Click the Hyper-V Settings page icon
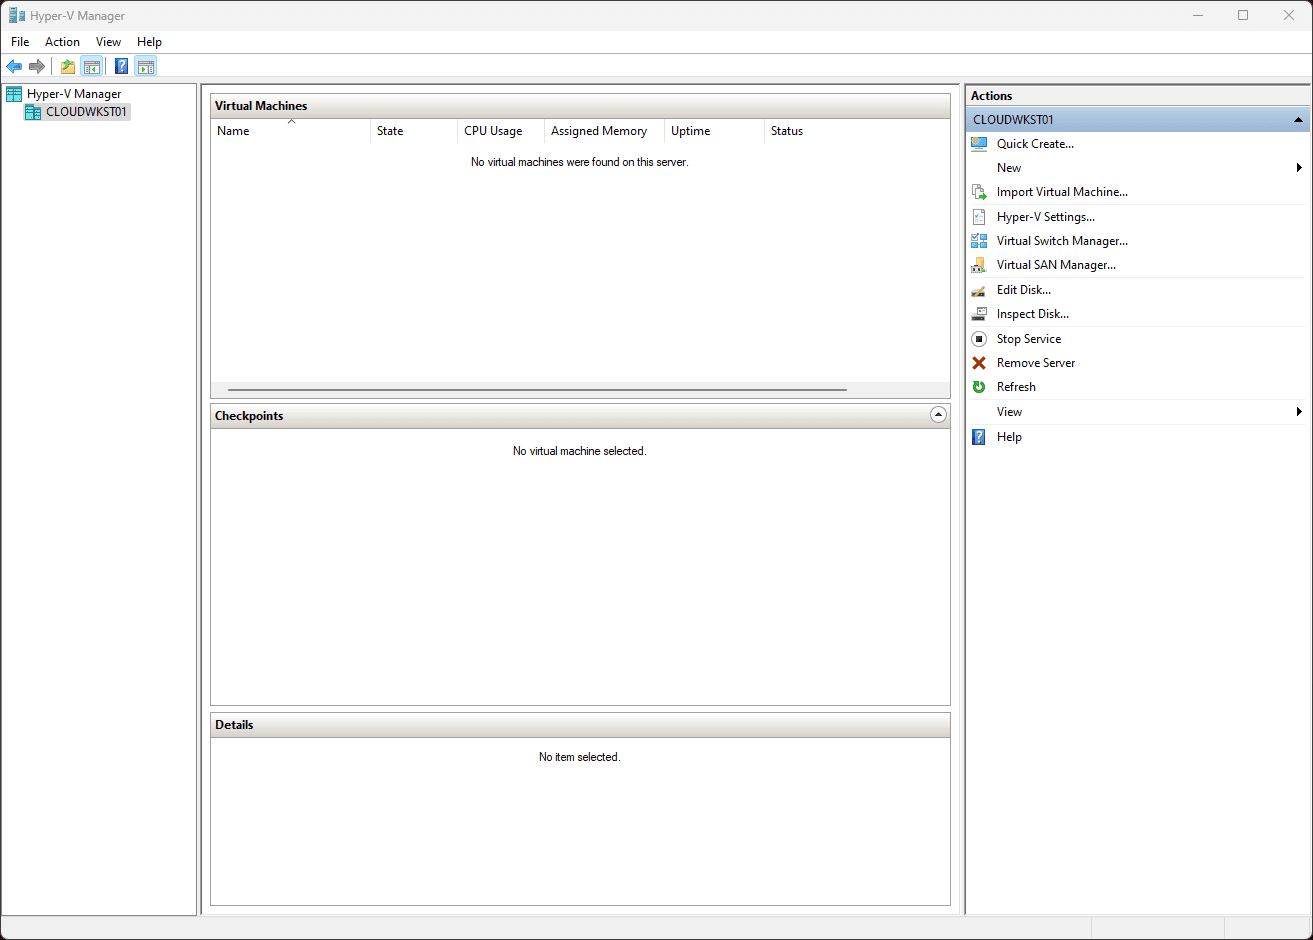 pos(979,217)
